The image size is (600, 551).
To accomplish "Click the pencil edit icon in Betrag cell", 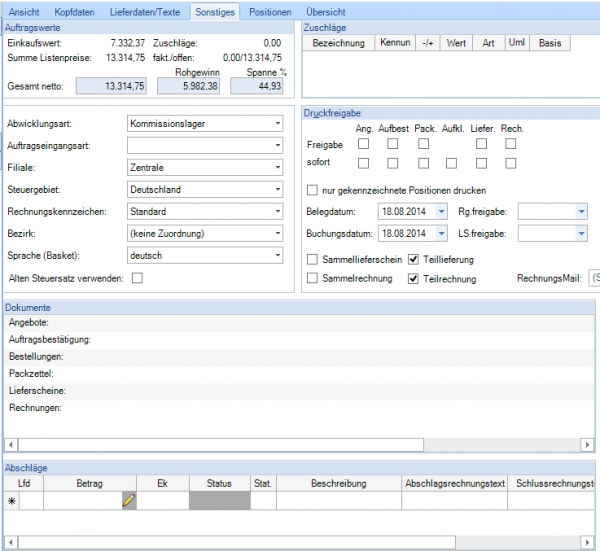I will 128,501.
